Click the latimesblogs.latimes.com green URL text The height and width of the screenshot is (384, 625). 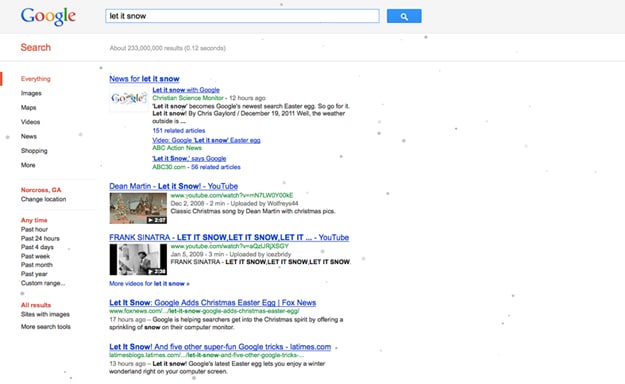[206, 355]
